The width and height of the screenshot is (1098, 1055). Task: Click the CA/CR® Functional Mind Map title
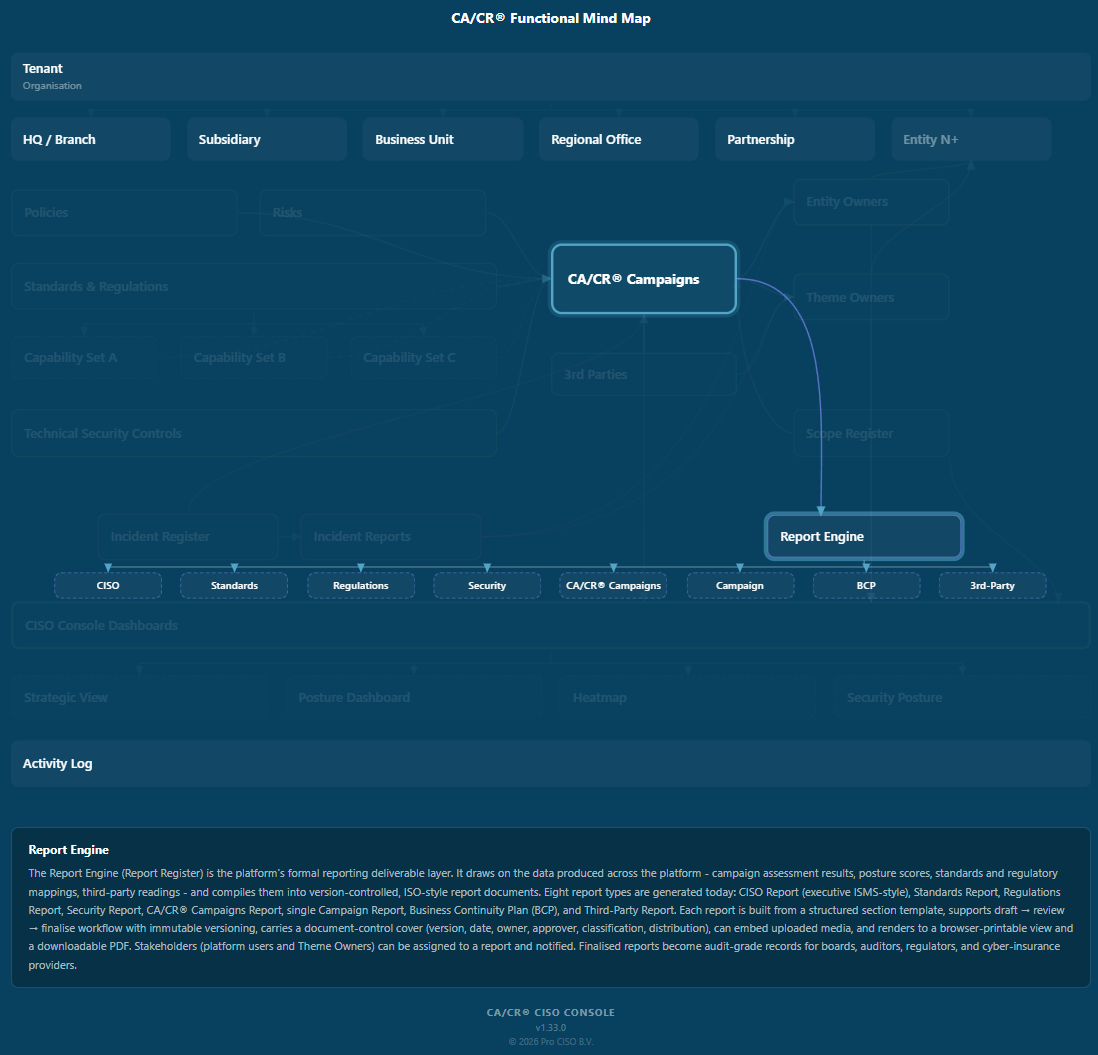(550, 19)
